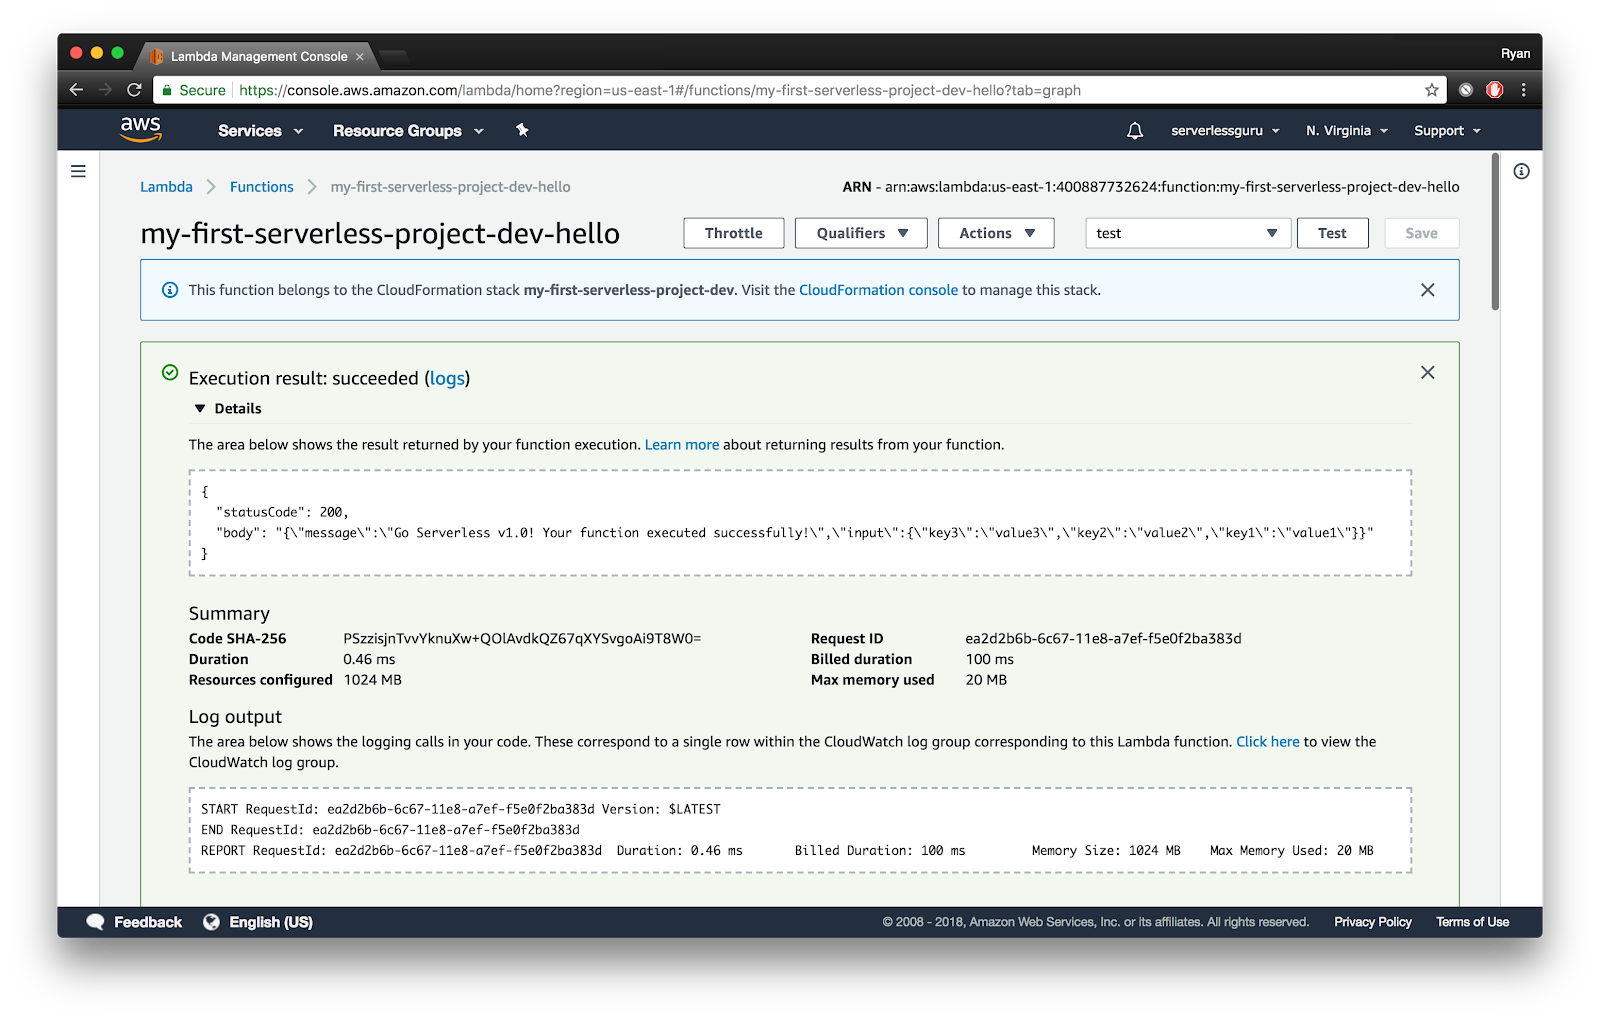Open the notifications bell
This screenshot has width=1600, height=1020.
[x=1135, y=130]
